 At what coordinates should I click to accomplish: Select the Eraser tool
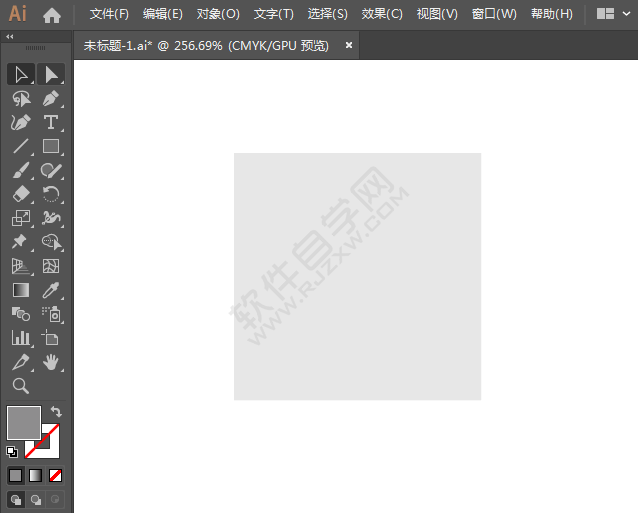point(21,194)
